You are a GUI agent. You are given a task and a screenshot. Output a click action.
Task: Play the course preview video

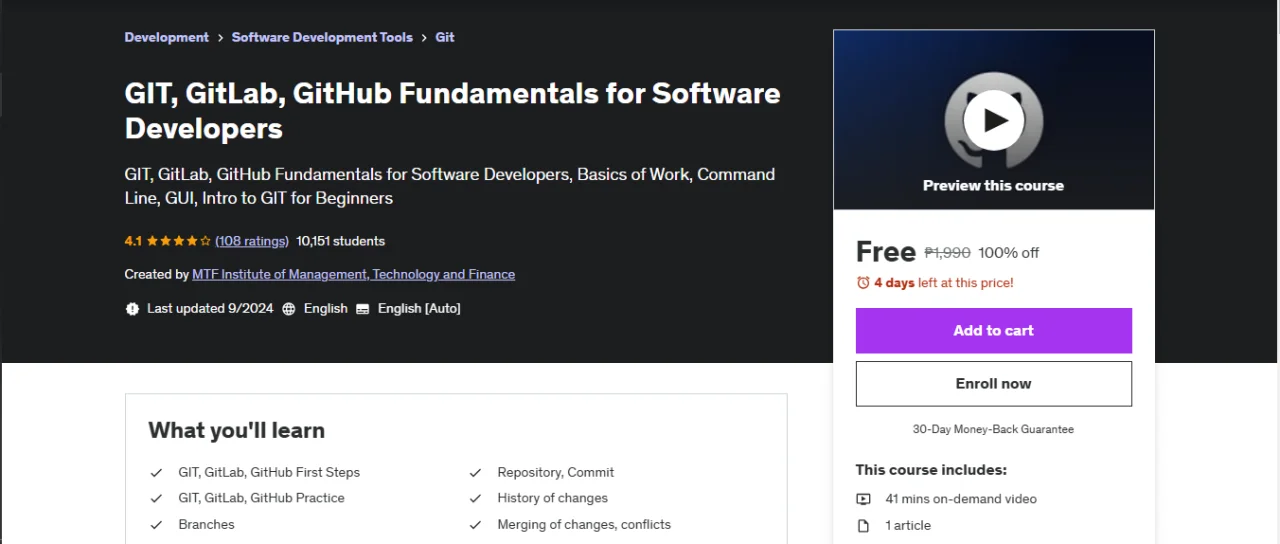point(993,120)
